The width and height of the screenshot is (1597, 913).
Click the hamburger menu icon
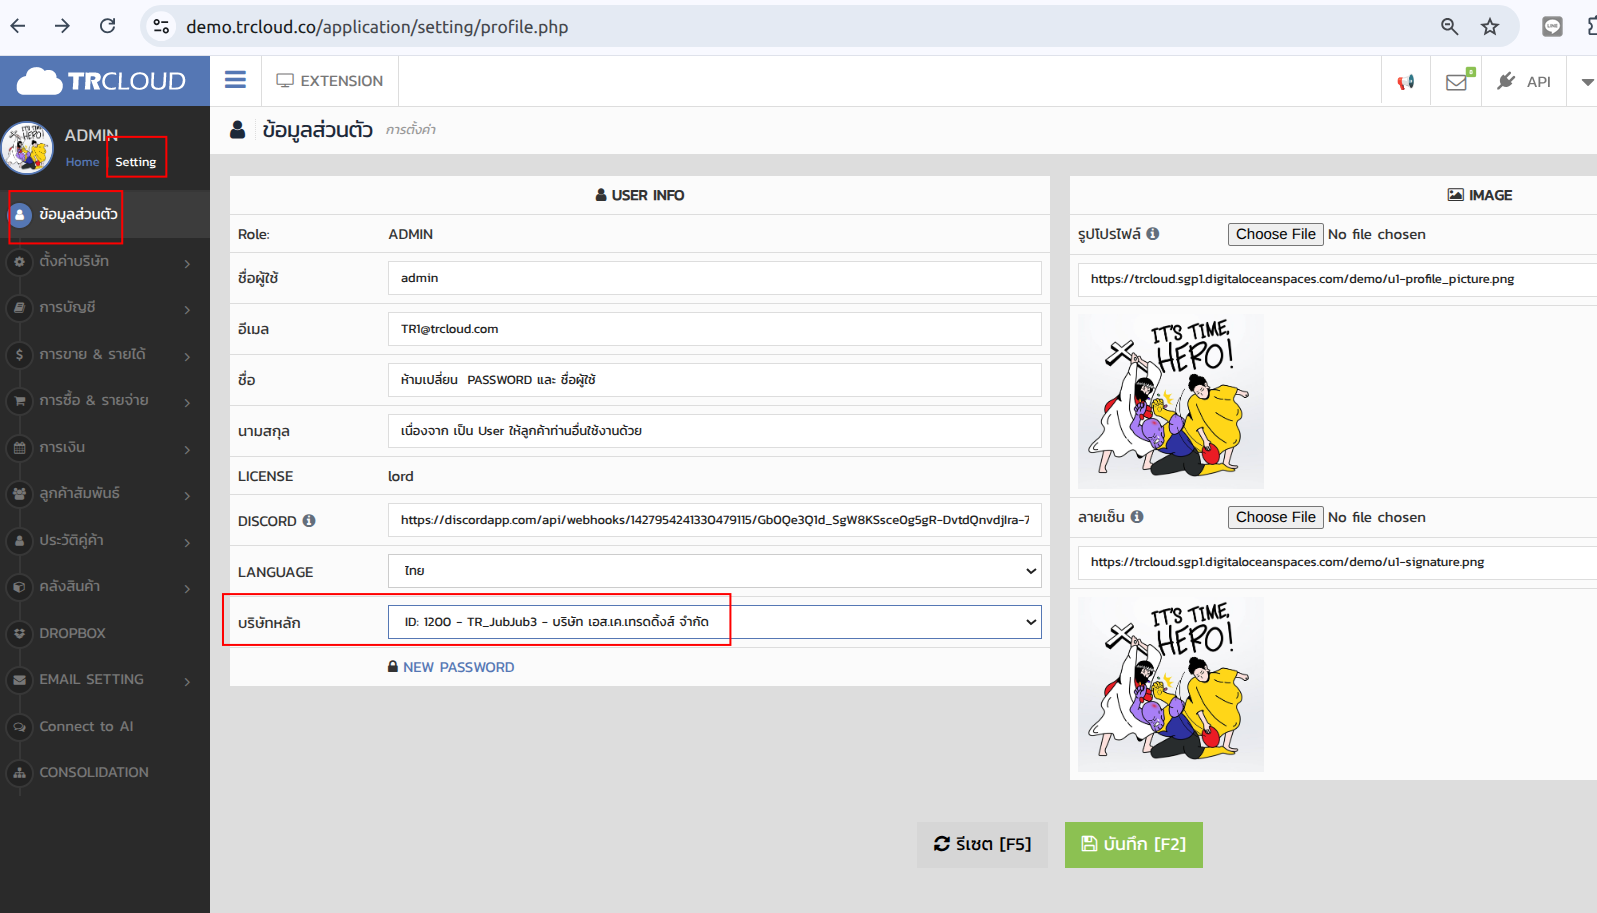pyautogui.click(x=235, y=80)
